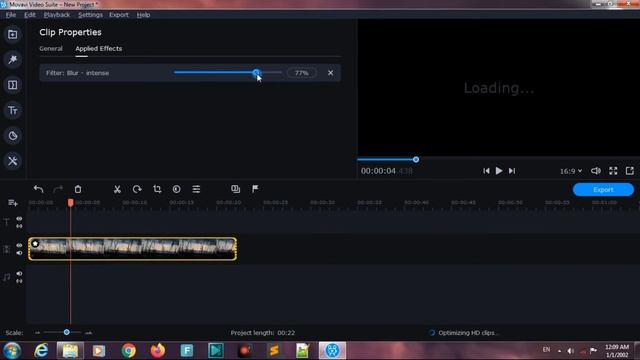Screen dimensions: 640x360
Task: Toggle title track link icon
Action: tap(19, 226)
